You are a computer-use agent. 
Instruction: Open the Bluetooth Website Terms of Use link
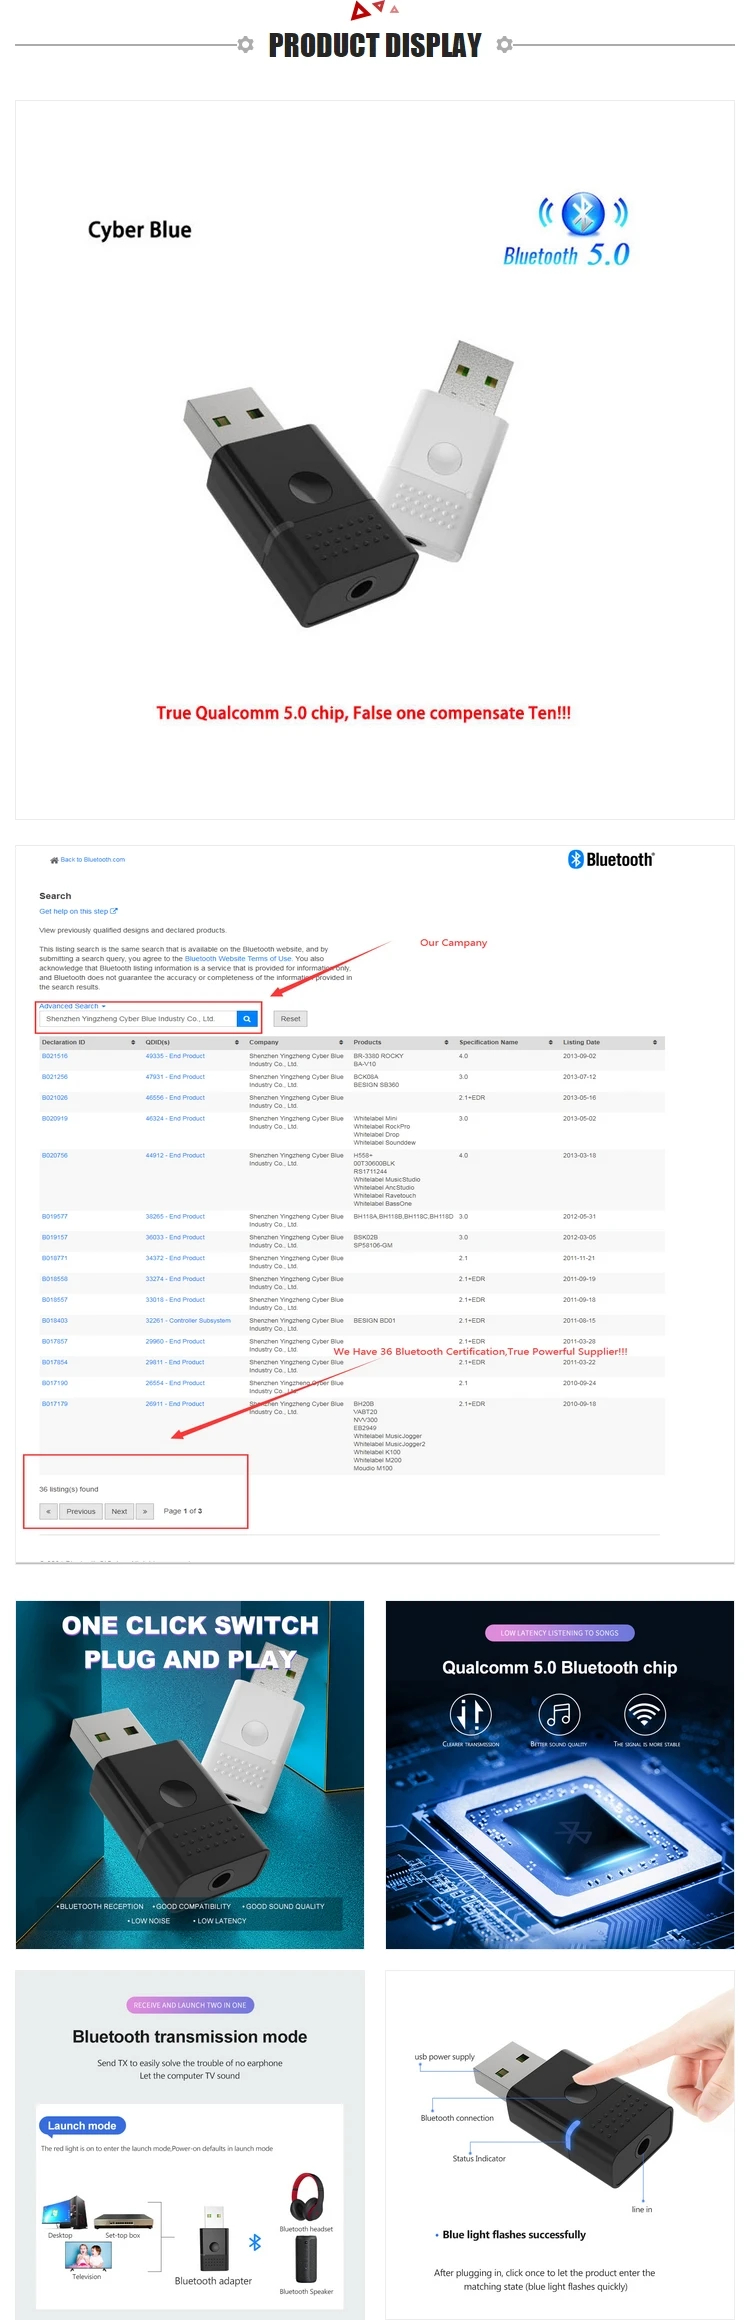pos(238,958)
